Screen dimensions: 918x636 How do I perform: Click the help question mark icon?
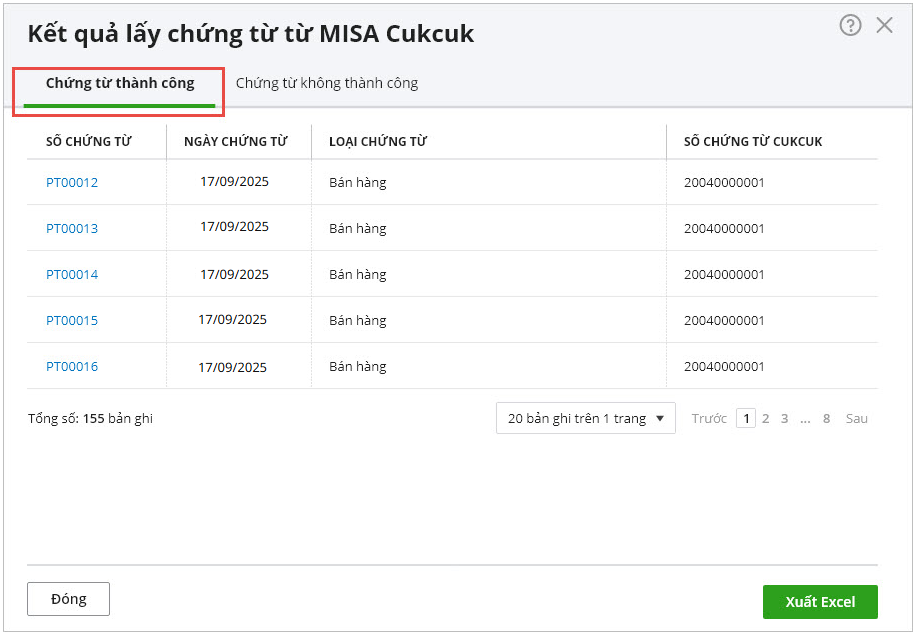(850, 26)
